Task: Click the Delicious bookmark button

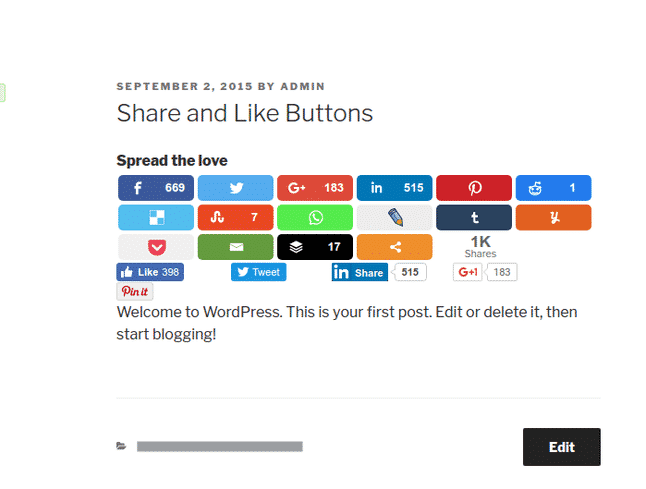Action: click(156, 217)
